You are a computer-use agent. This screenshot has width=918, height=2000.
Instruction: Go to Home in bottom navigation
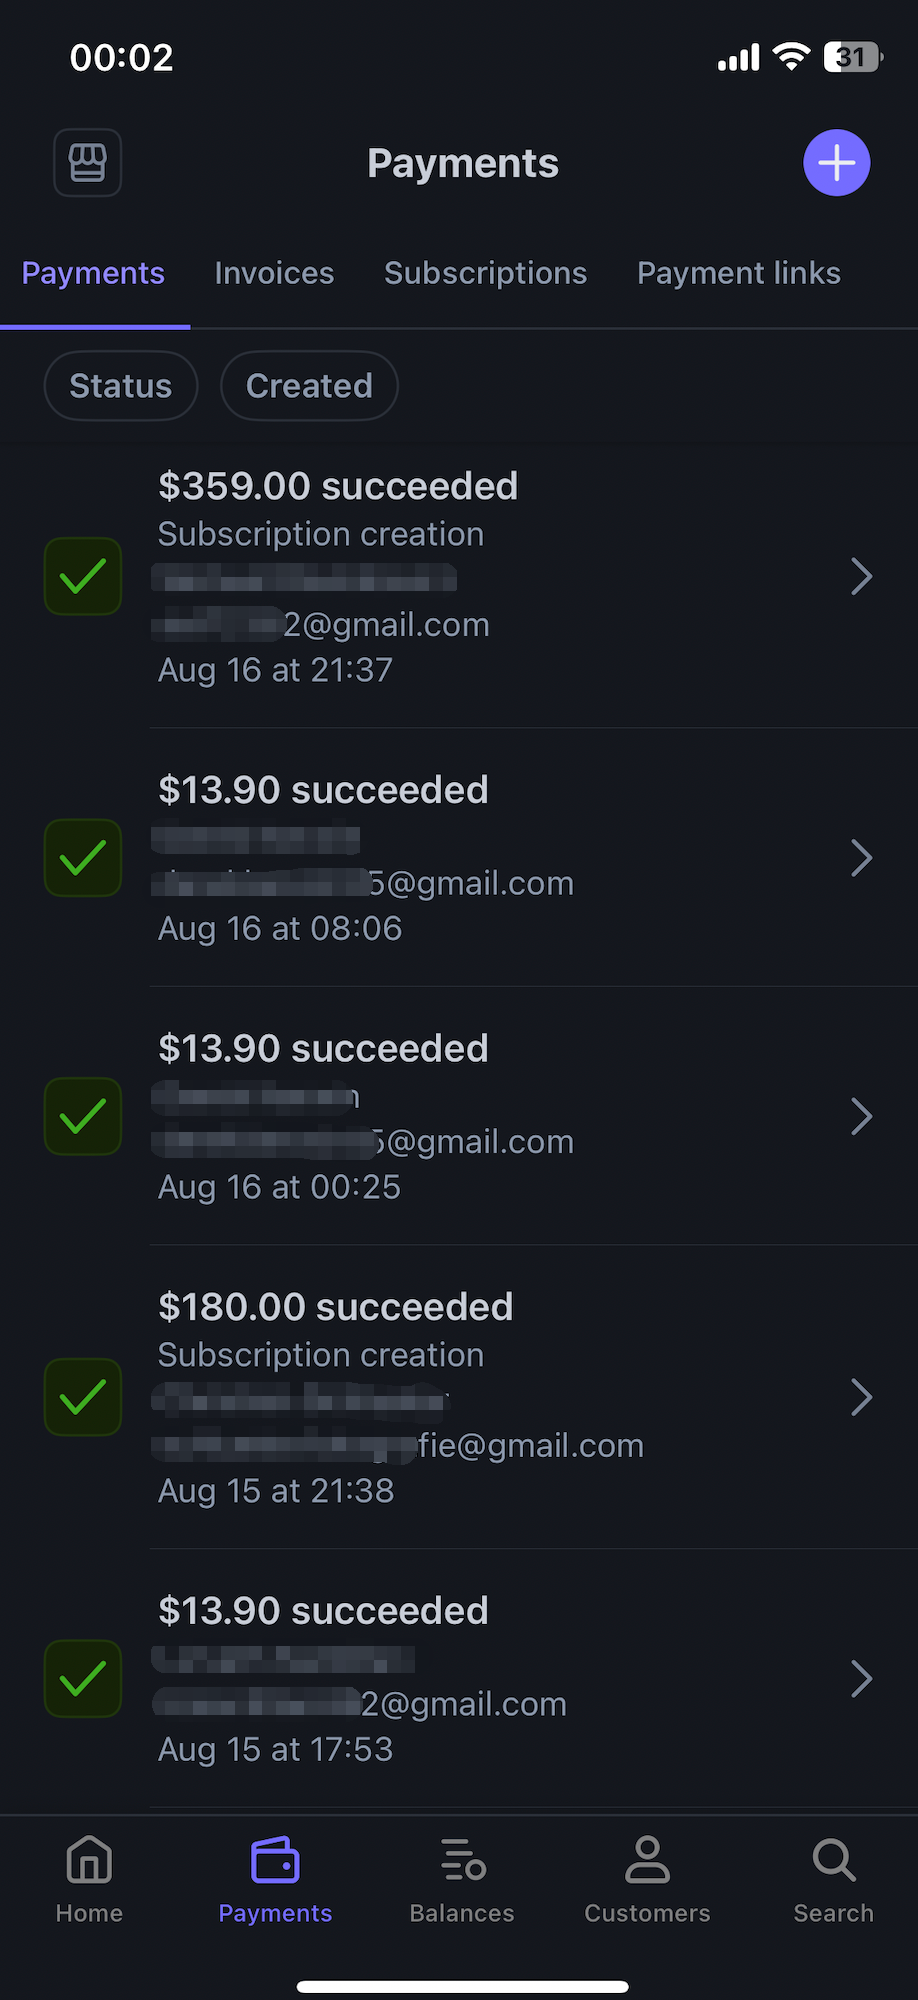click(x=89, y=1880)
